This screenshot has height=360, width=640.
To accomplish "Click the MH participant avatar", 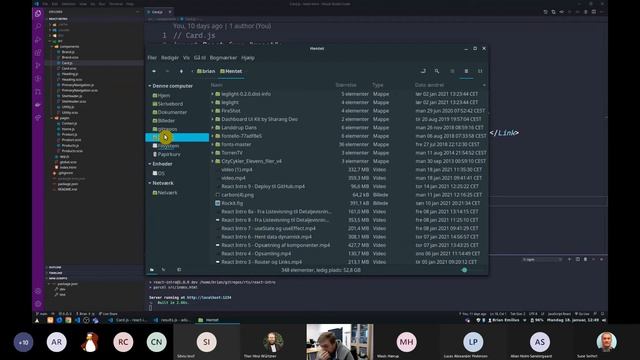I will point(406,342).
